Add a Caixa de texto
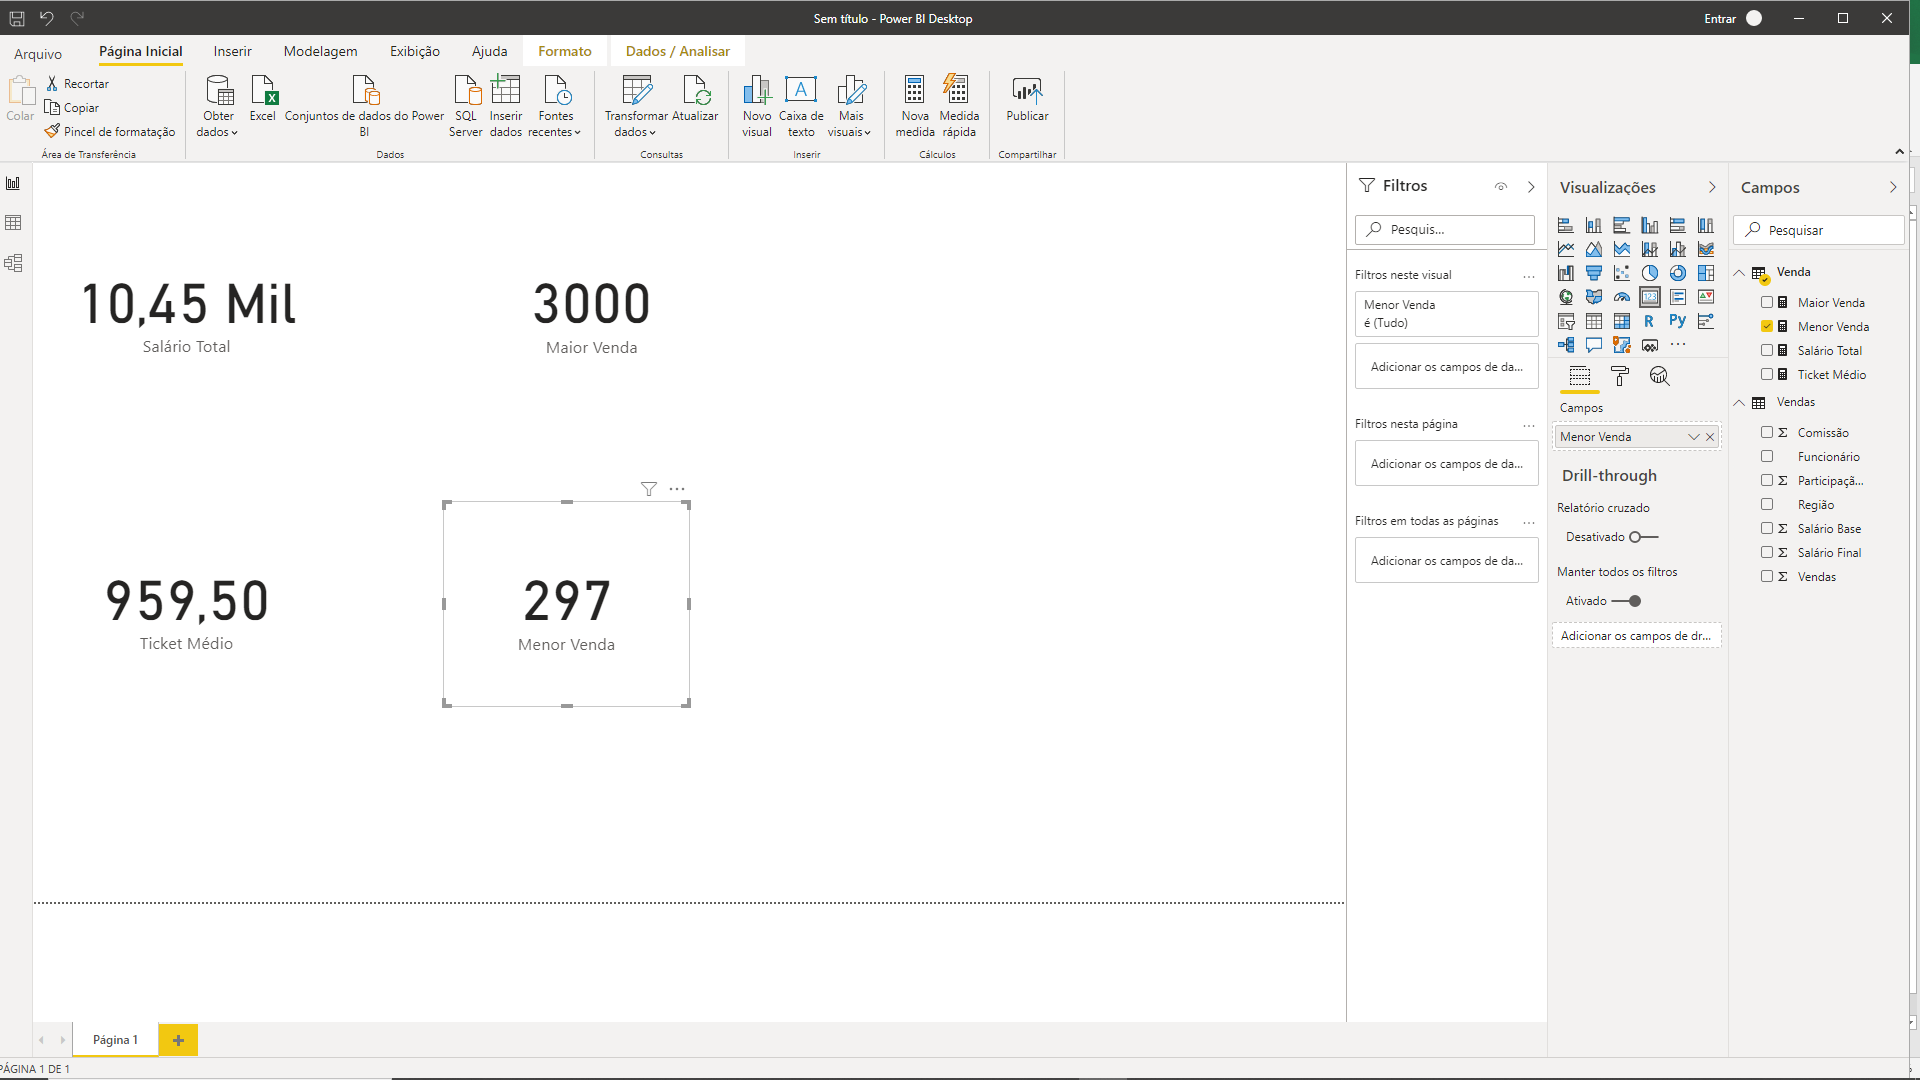Viewport: 1920px width, 1080px height. point(801,105)
